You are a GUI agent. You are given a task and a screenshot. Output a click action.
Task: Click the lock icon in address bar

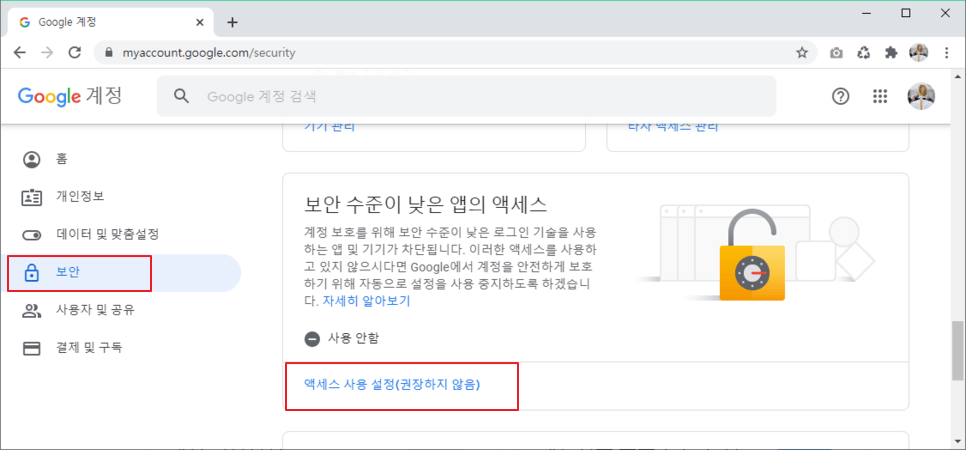[110, 53]
